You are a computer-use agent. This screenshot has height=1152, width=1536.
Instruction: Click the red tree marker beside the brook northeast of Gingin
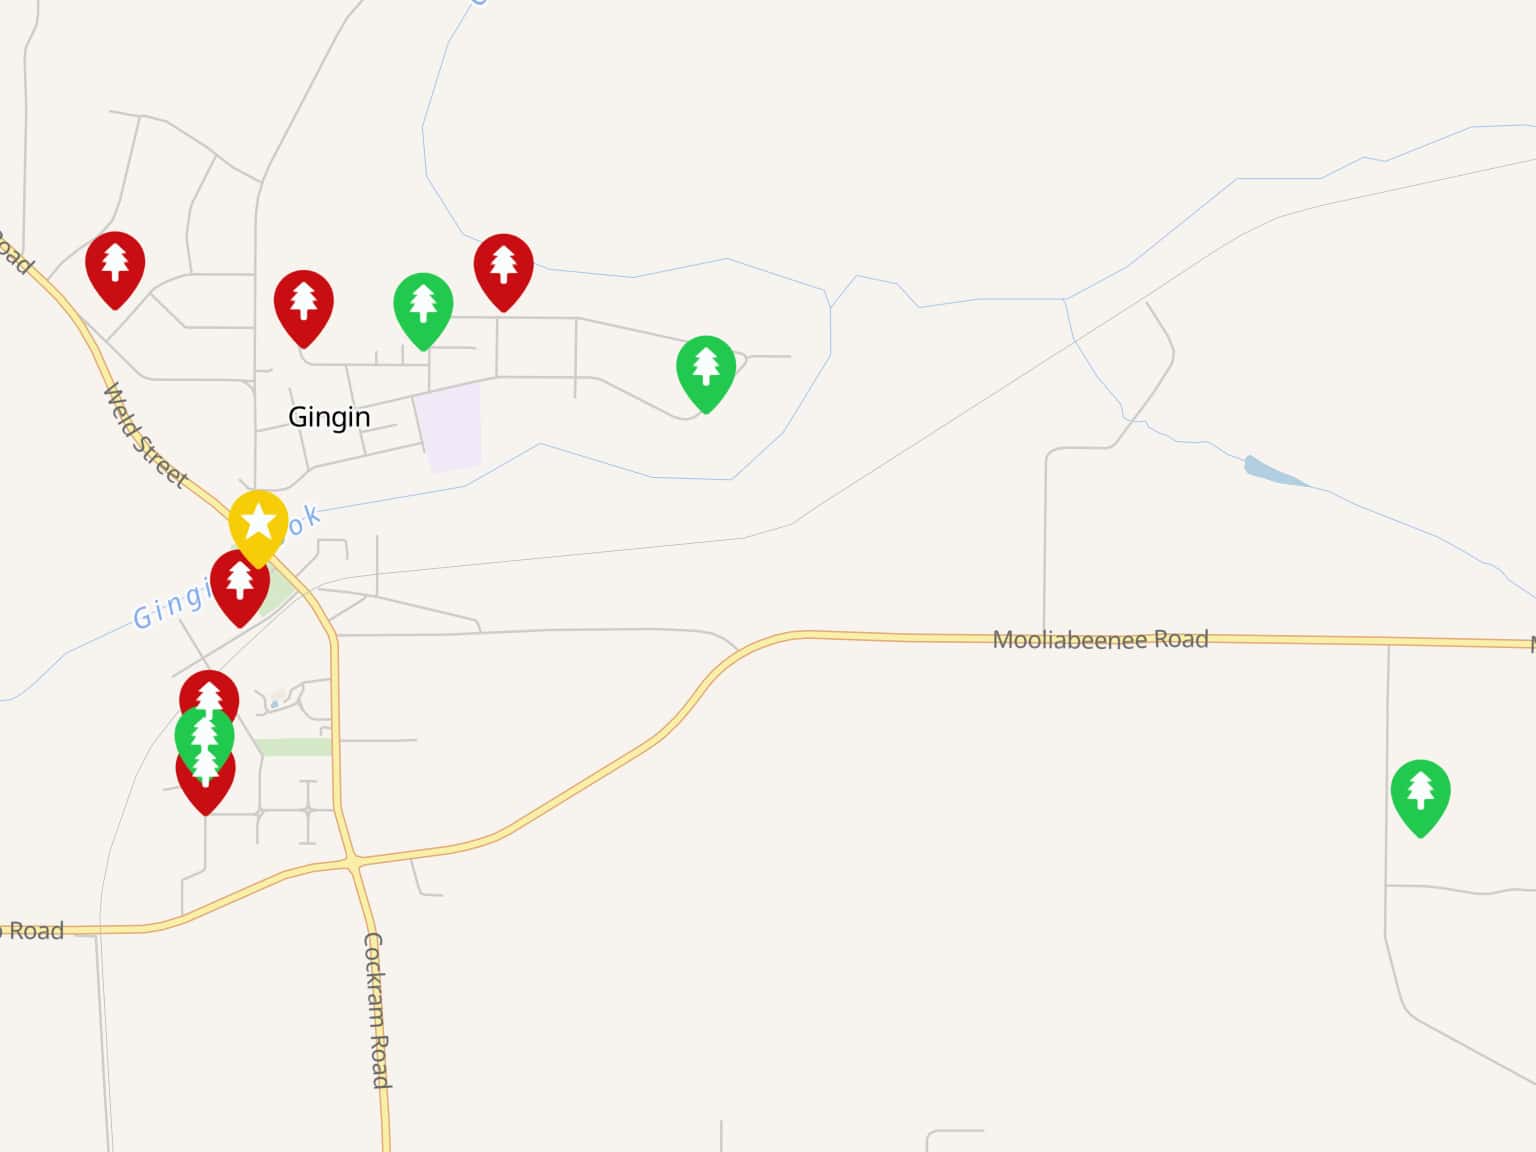[x=503, y=270]
